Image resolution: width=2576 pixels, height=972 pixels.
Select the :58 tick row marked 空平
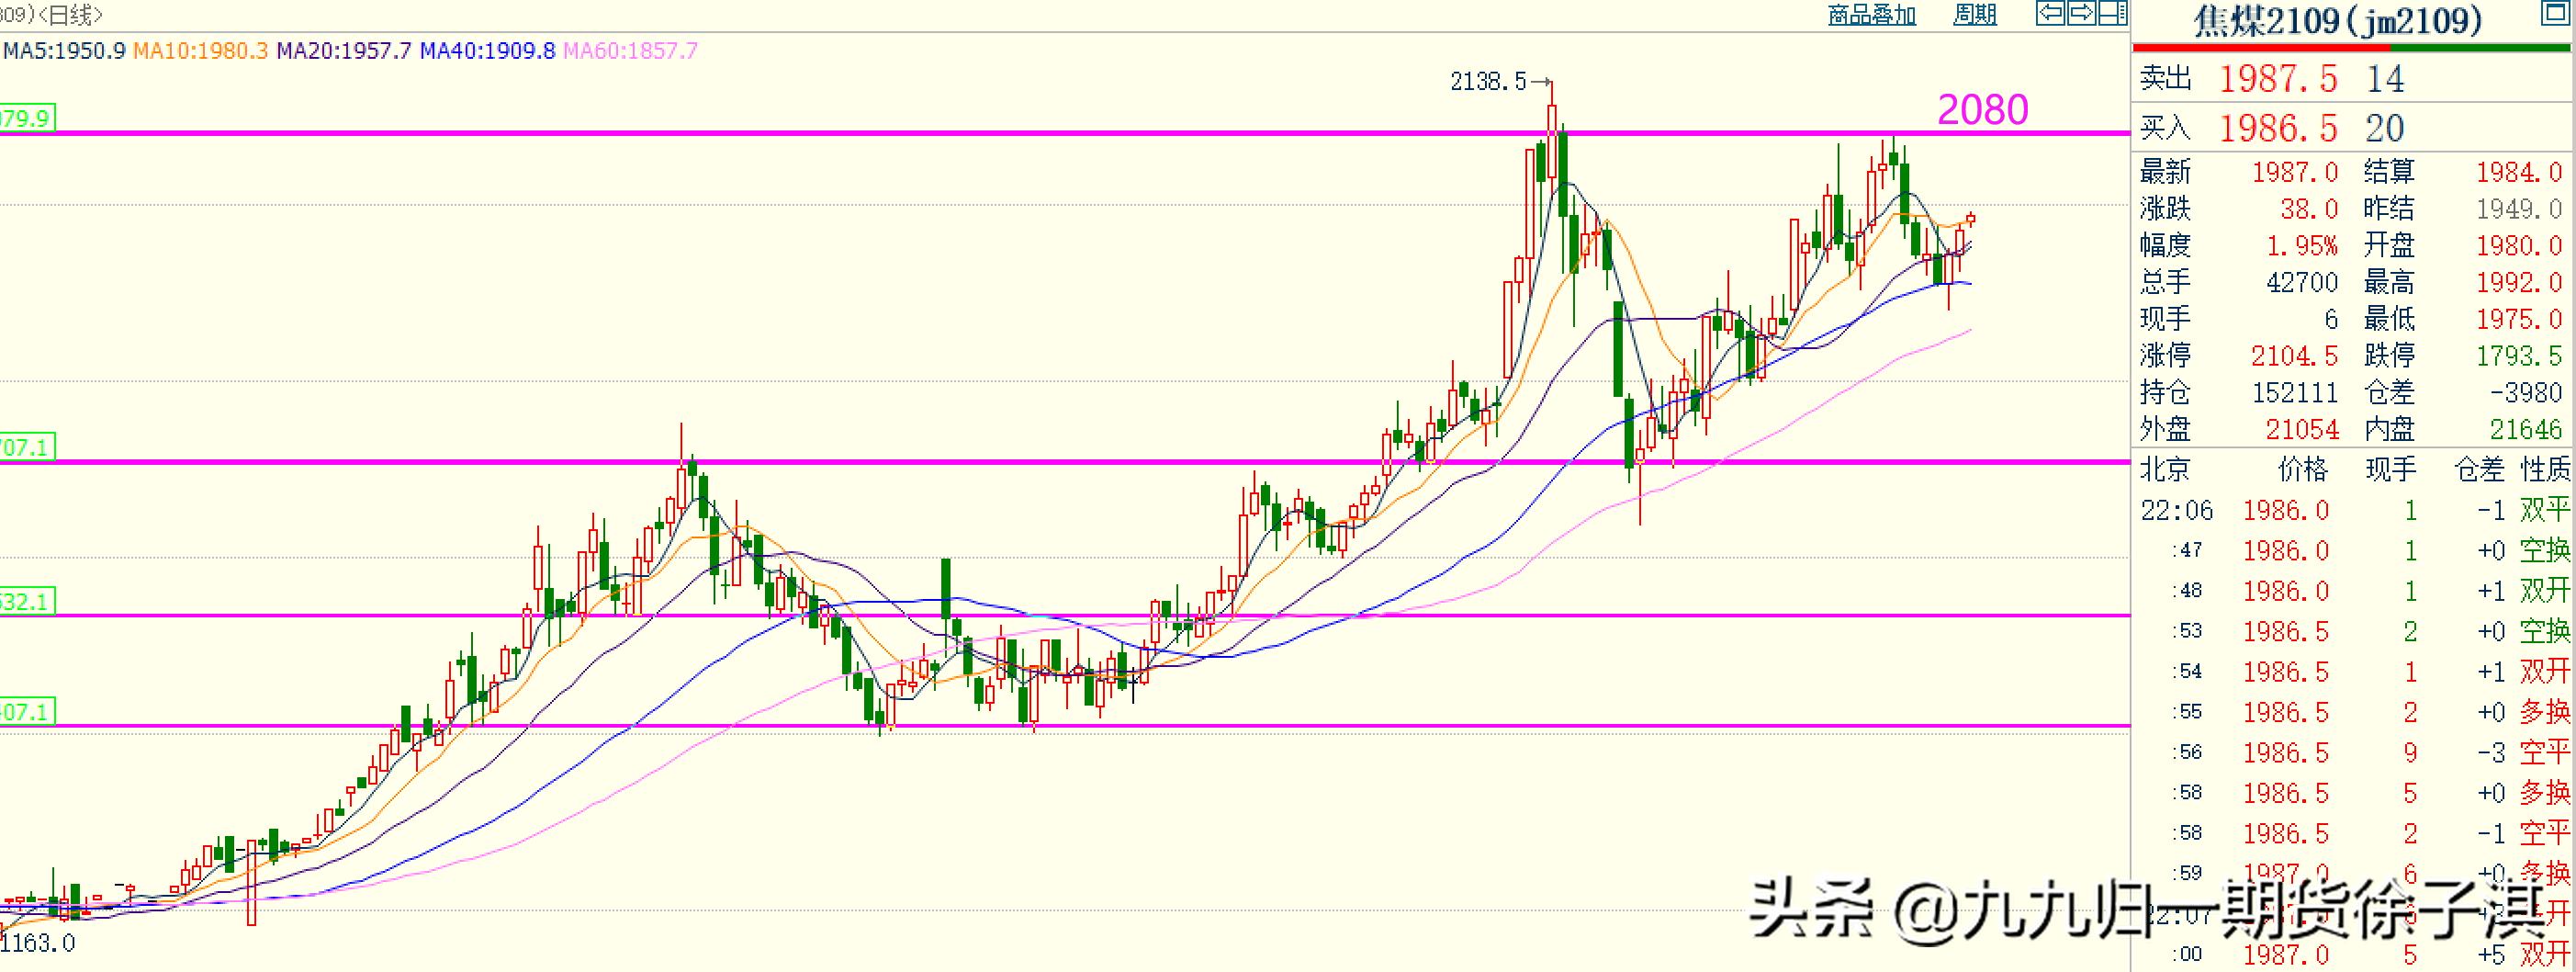[2354, 834]
